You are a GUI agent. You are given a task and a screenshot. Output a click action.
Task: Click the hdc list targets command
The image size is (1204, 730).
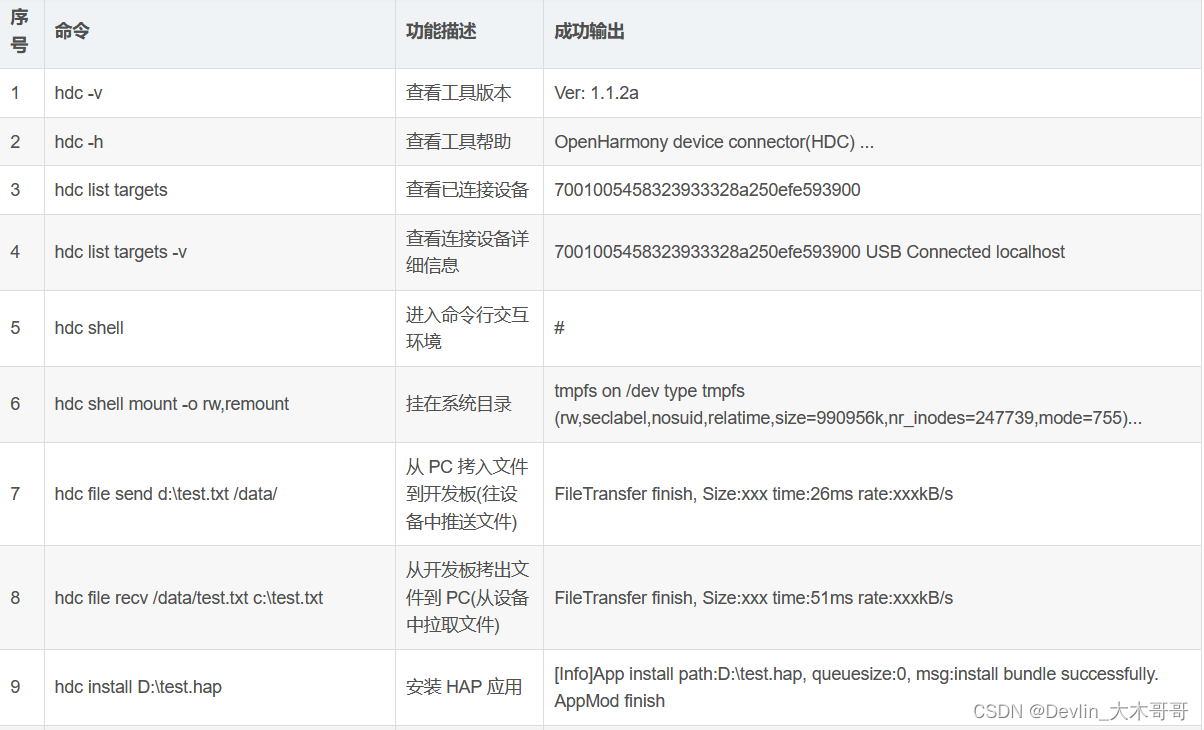pos(110,190)
